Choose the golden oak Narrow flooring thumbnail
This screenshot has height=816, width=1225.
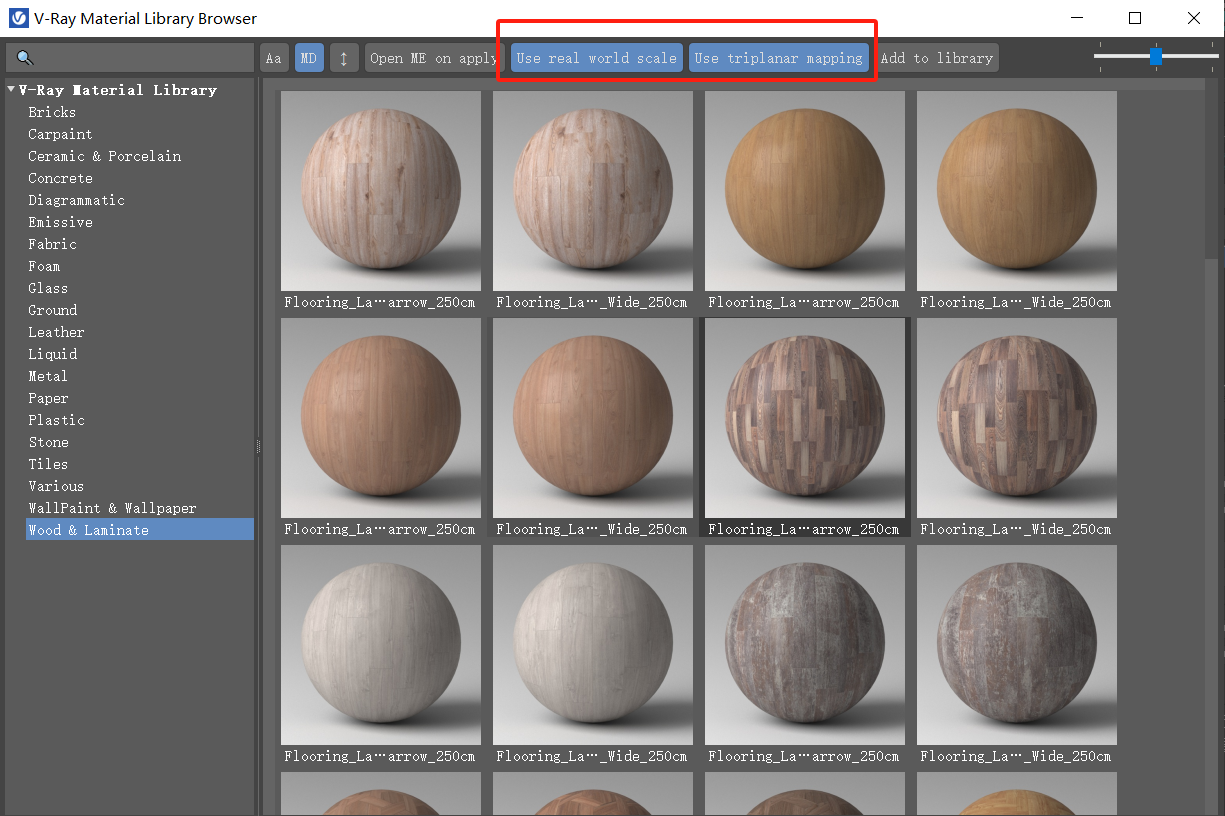coord(805,191)
